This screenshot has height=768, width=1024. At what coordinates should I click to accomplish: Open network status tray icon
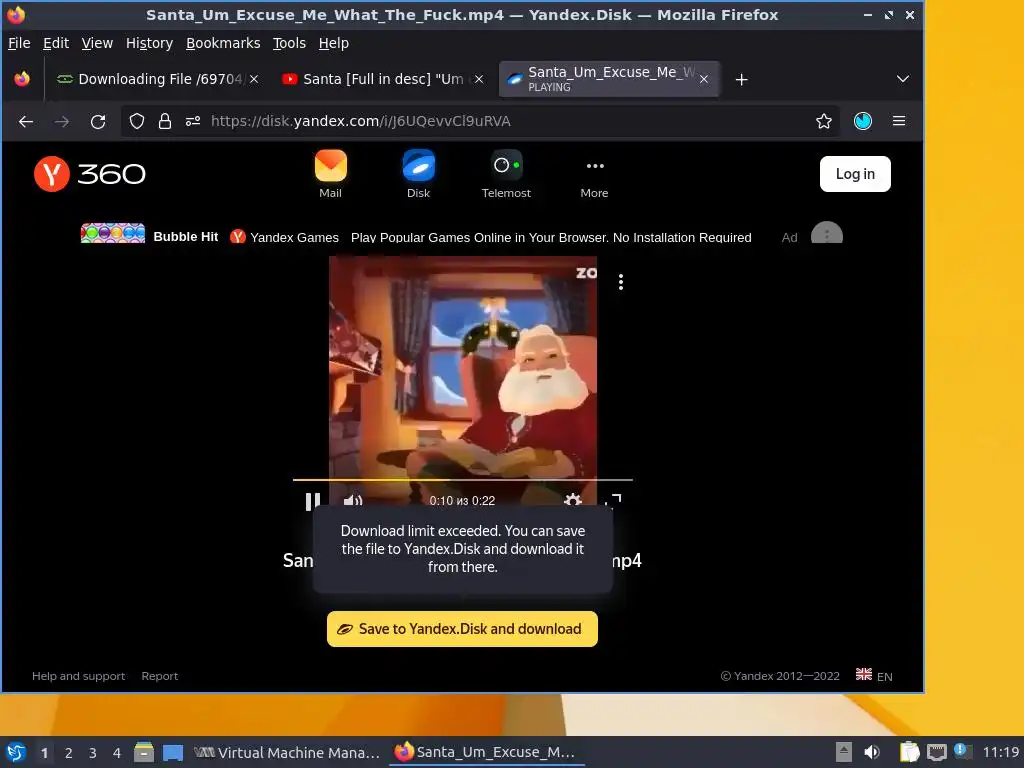936,752
